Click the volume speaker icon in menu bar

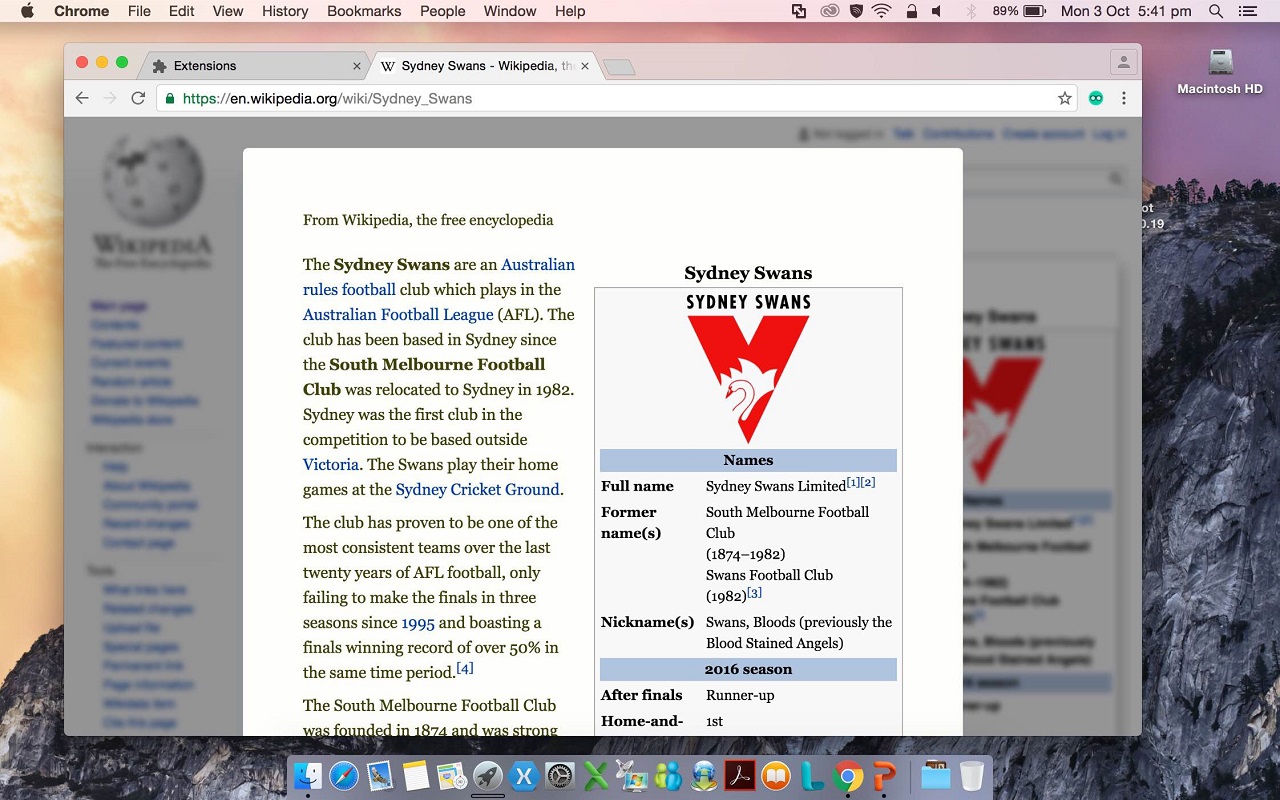tap(937, 11)
